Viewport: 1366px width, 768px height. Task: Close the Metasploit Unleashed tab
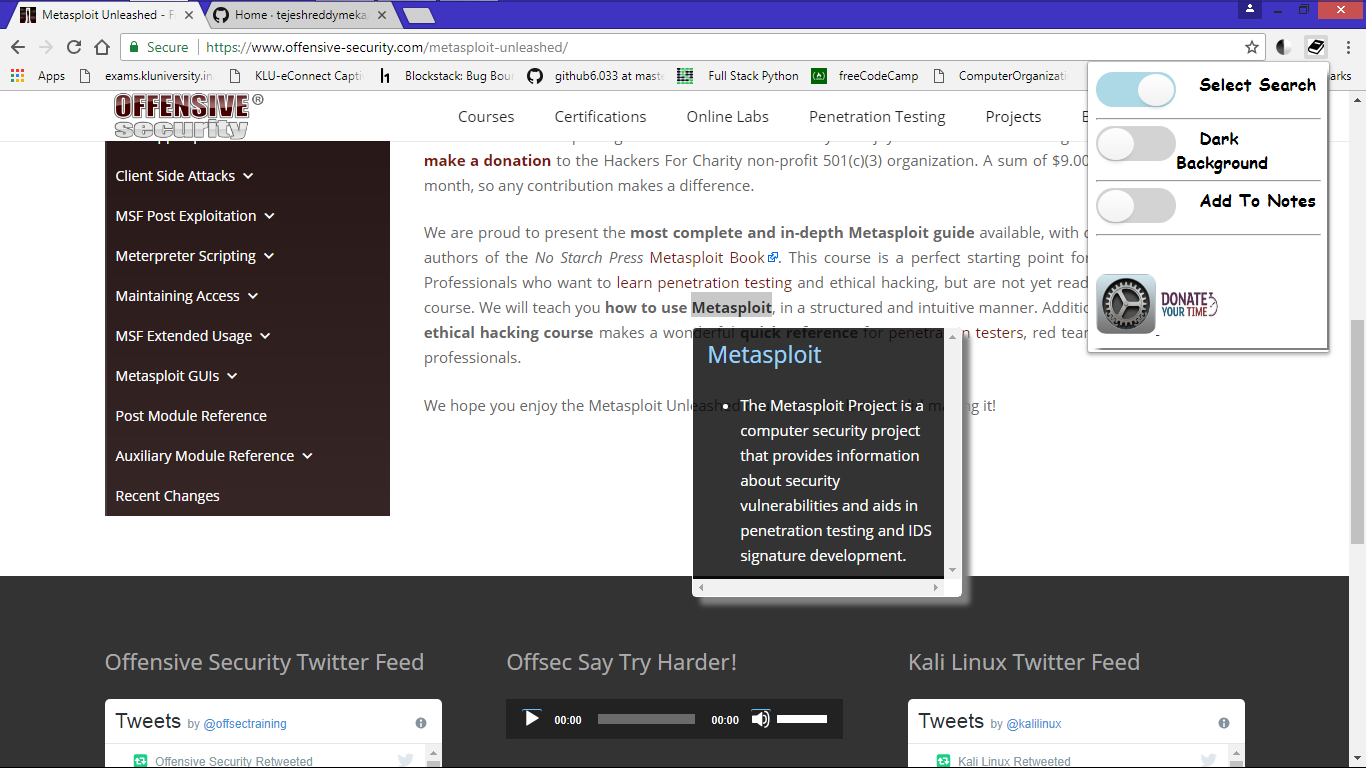(x=189, y=15)
